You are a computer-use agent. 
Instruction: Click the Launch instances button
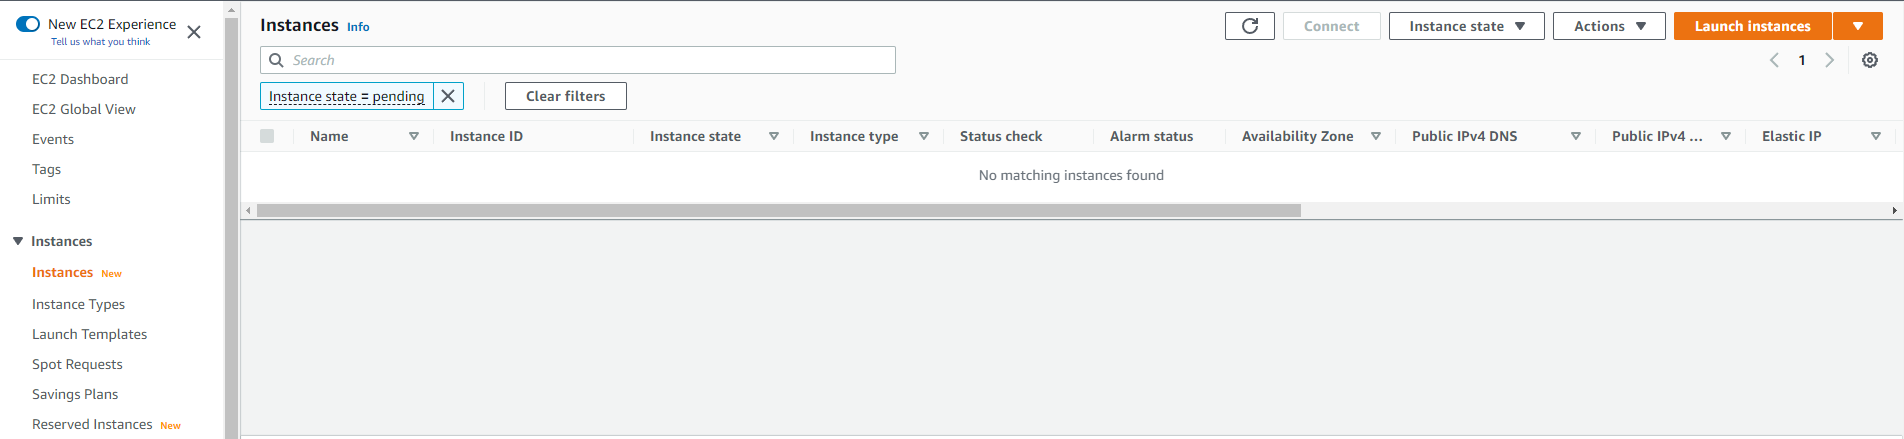1752,26
